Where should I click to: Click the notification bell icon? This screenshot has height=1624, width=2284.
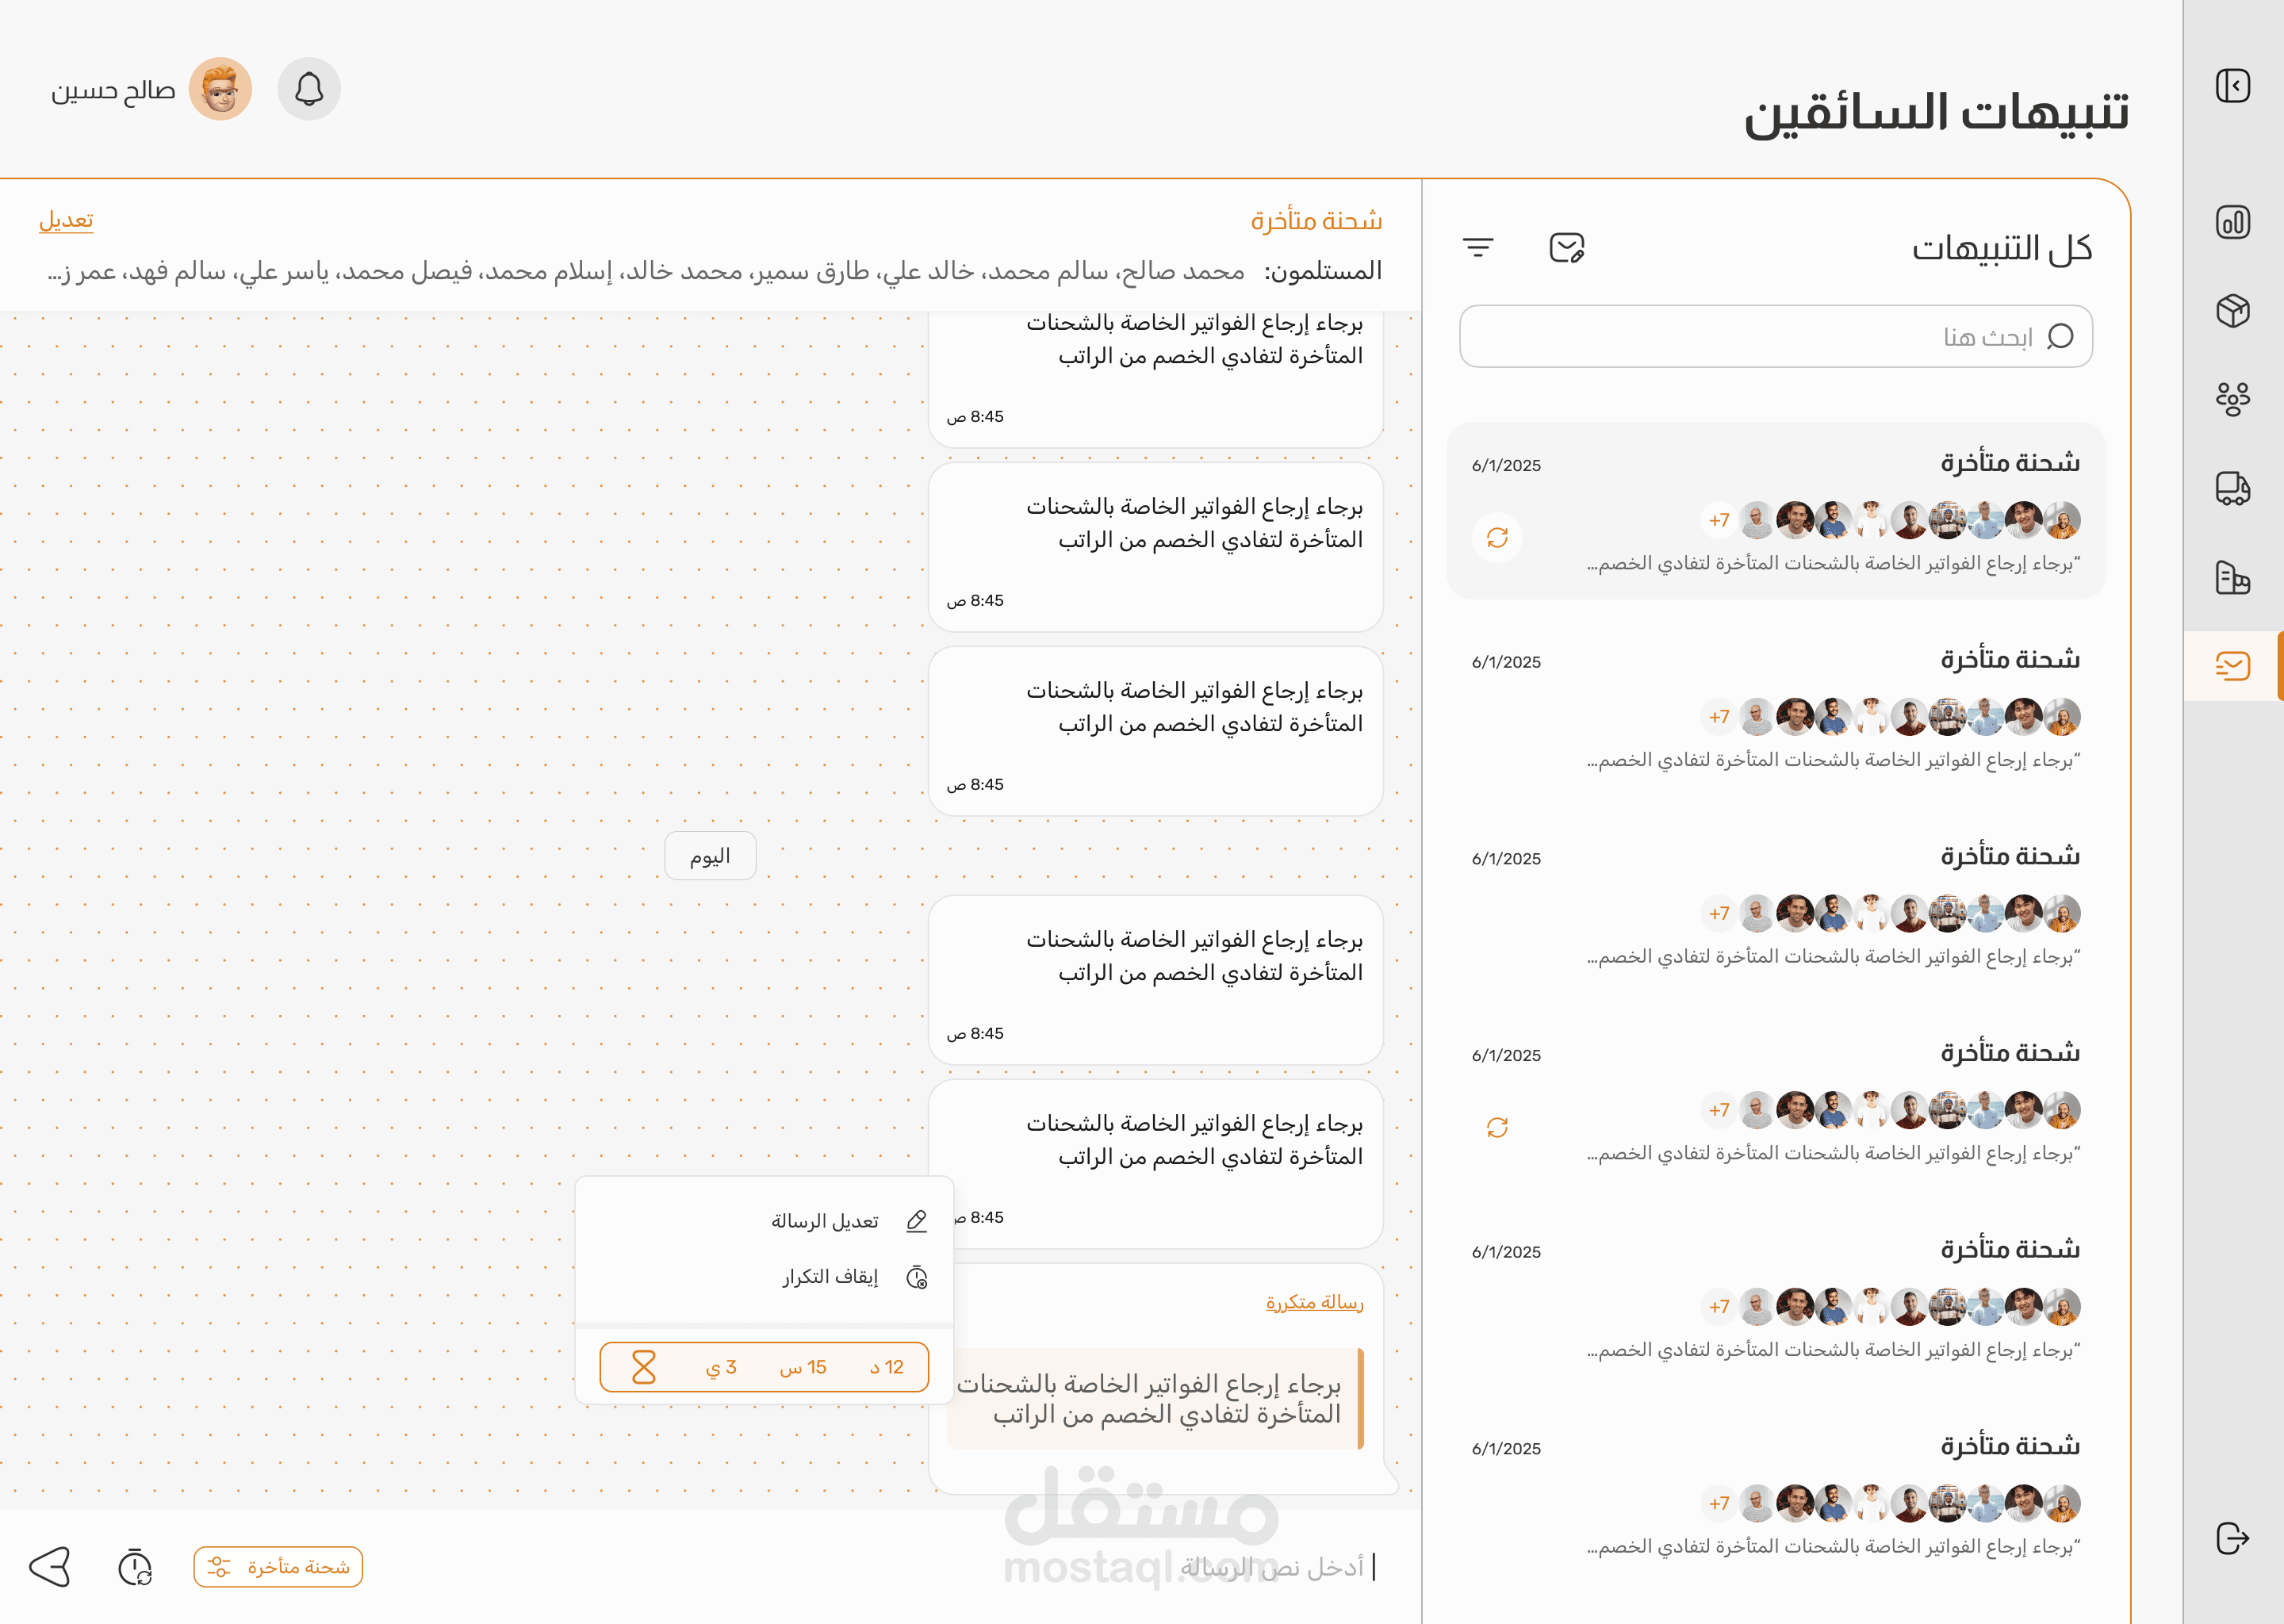coord(309,89)
